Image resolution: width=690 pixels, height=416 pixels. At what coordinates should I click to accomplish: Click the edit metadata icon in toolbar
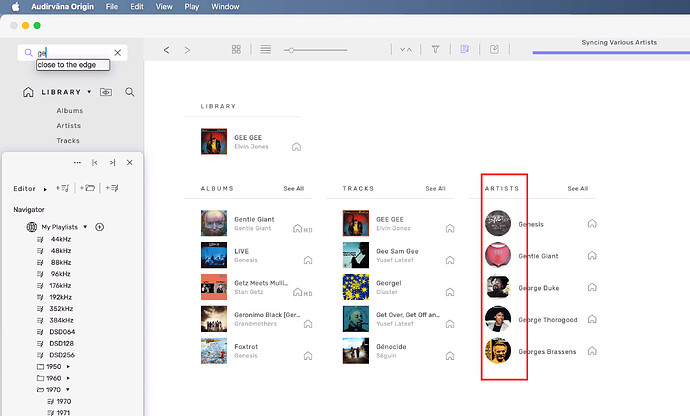(494, 49)
